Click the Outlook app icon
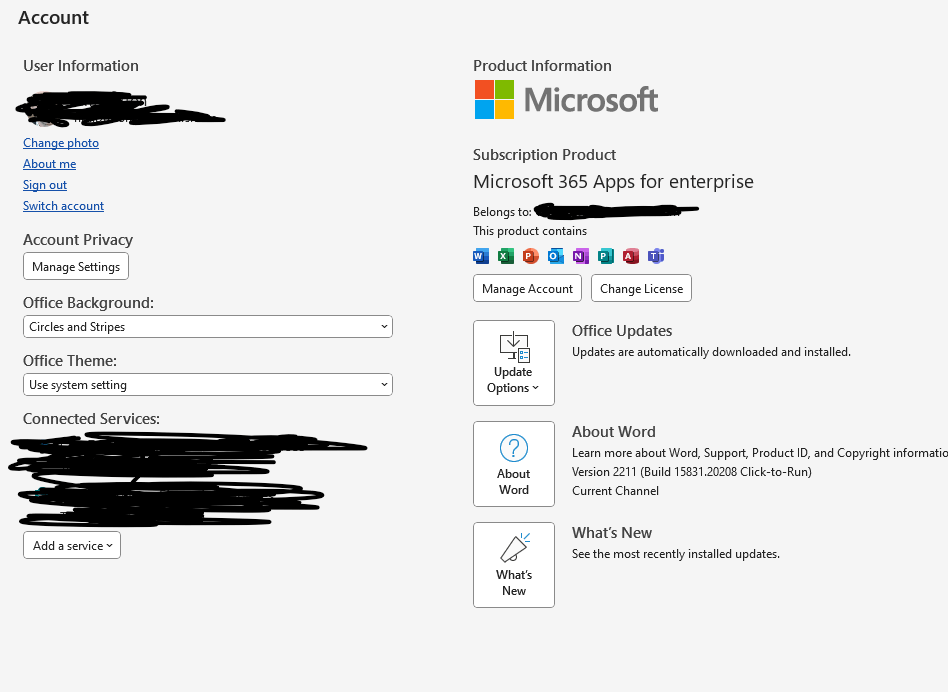The height and width of the screenshot is (692, 948). [556, 256]
